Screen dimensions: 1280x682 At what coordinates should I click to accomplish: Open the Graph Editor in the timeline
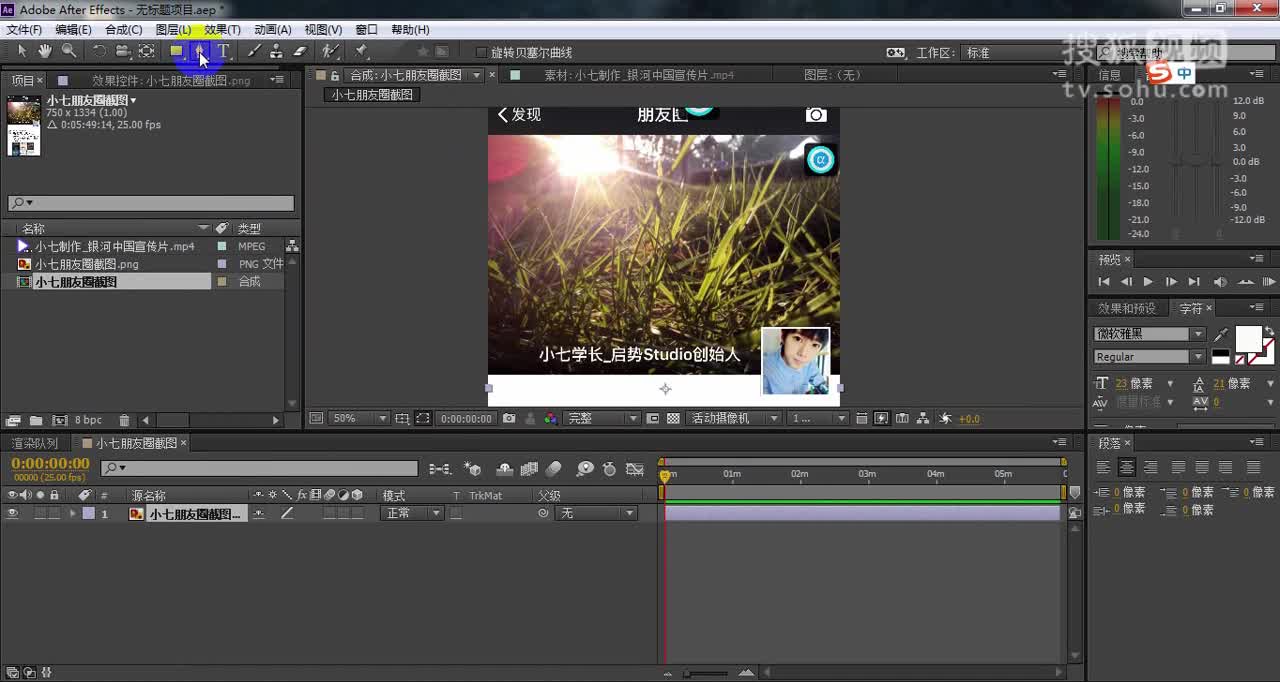(635, 468)
